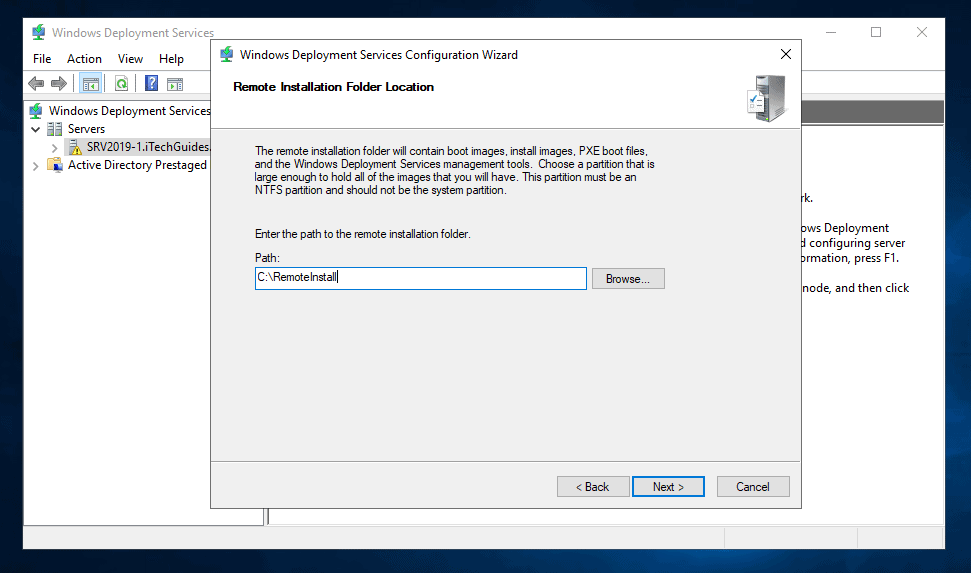Image resolution: width=971 pixels, height=573 pixels.
Task: Click the wizard title bar icon
Action: pyautogui.click(x=227, y=55)
